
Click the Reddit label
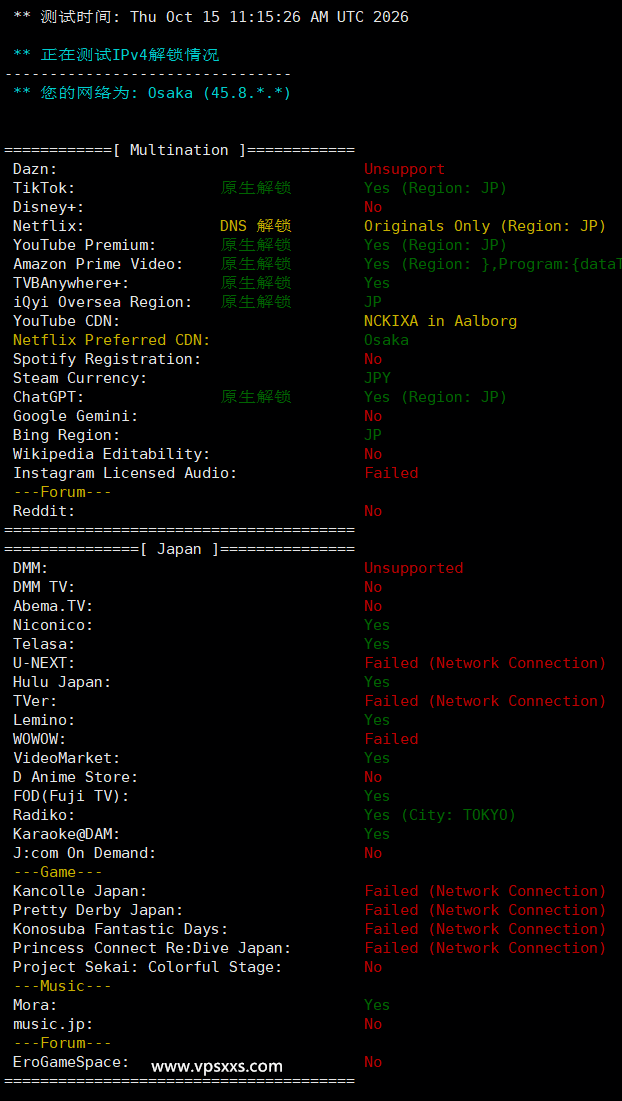coord(44,511)
